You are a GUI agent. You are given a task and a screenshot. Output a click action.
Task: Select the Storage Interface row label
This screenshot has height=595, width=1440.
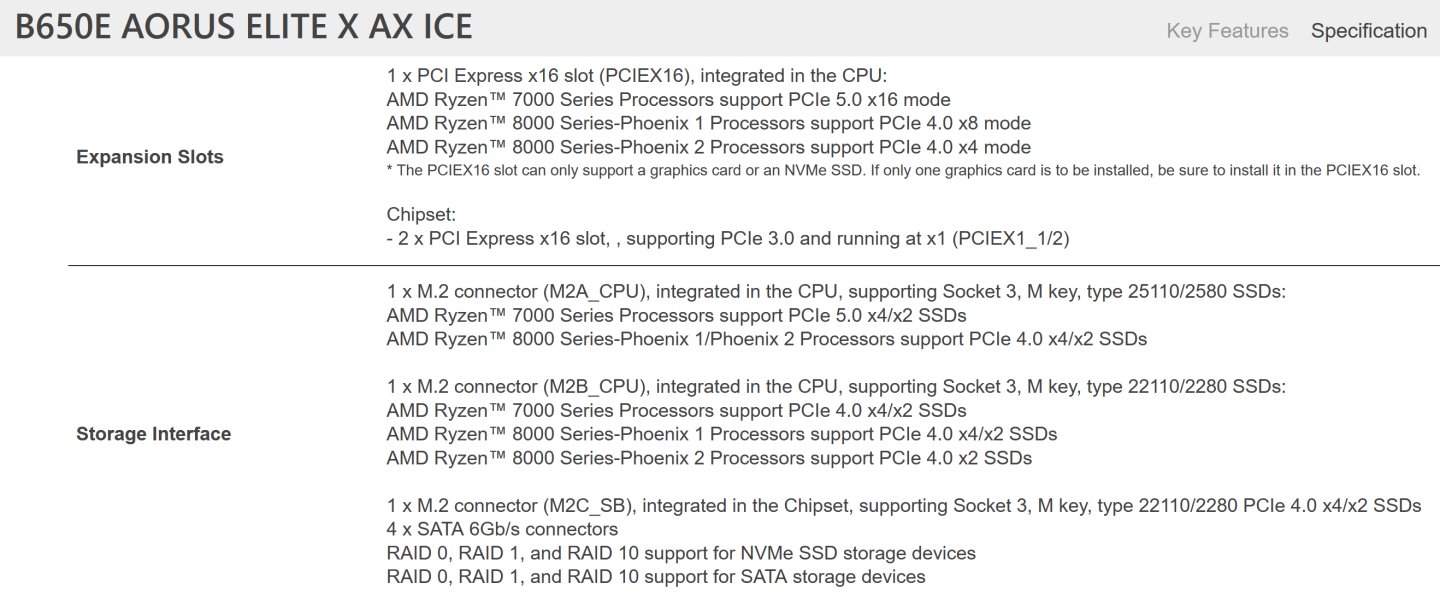(153, 434)
